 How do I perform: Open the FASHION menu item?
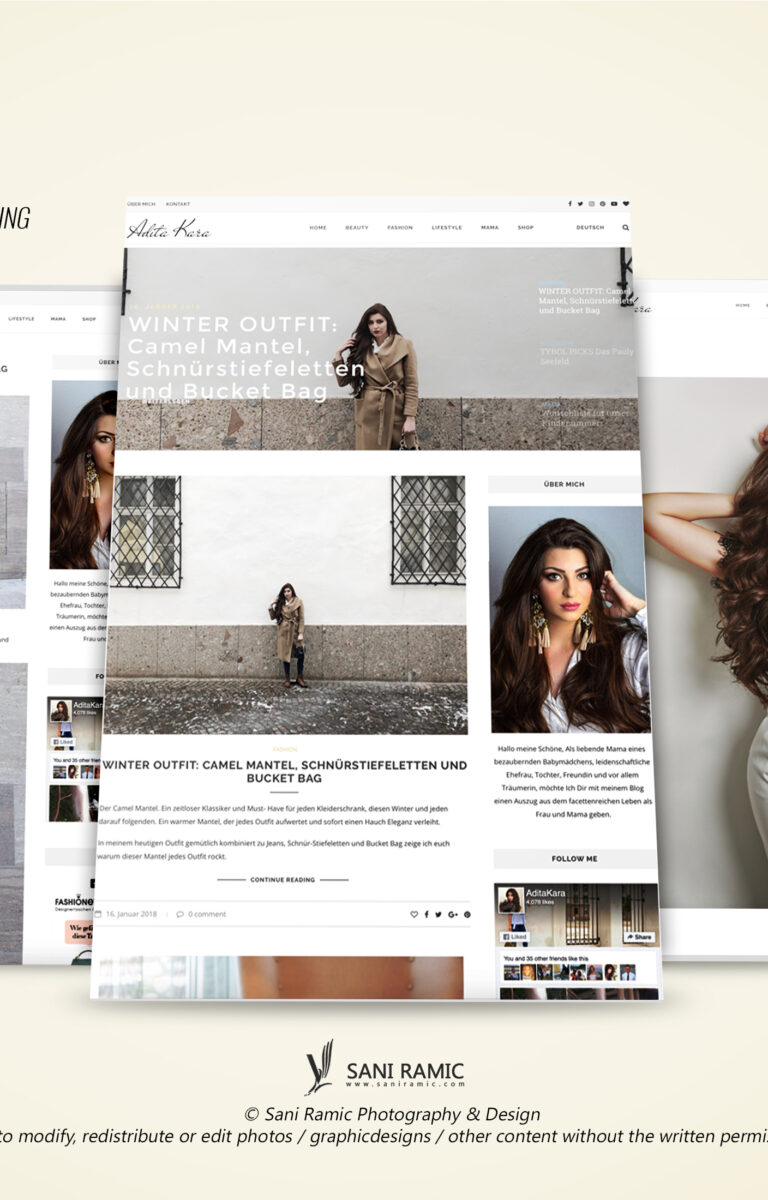[x=400, y=227]
